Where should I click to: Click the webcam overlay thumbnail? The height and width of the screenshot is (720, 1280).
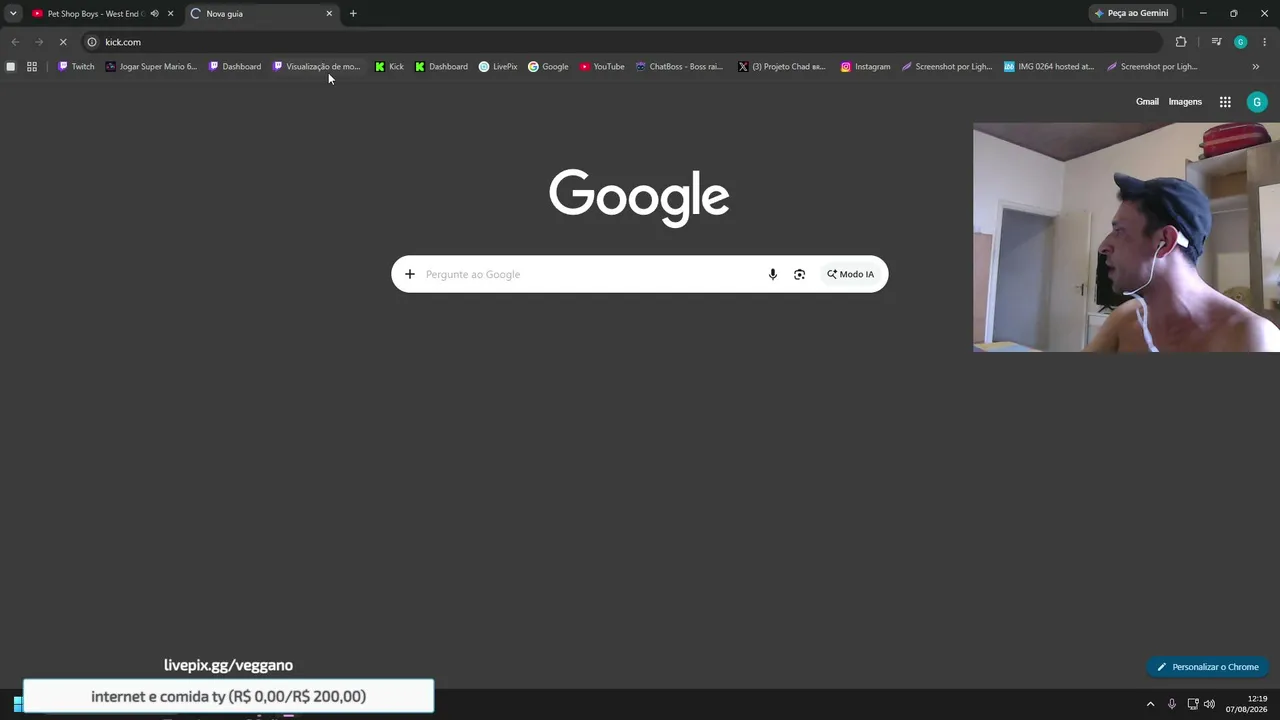tap(1126, 237)
